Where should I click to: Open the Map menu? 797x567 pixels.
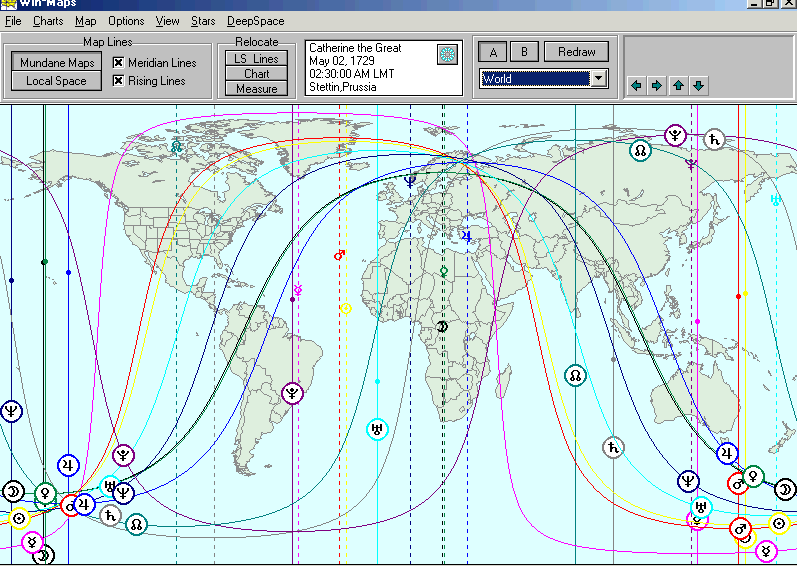(x=85, y=21)
